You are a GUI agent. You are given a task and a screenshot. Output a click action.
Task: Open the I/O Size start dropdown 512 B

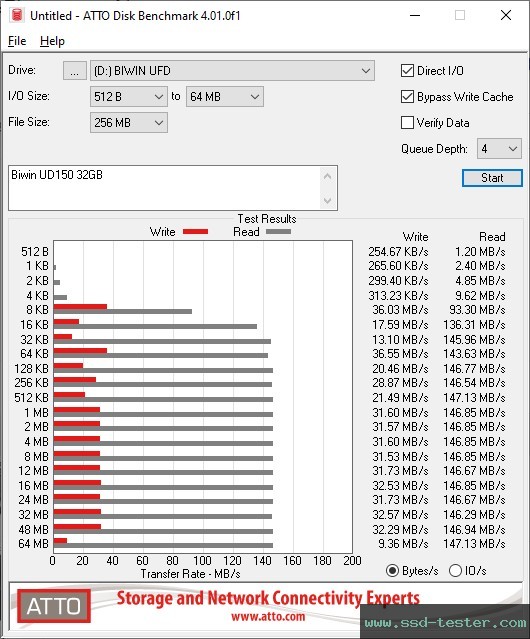pyautogui.click(x=129, y=97)
